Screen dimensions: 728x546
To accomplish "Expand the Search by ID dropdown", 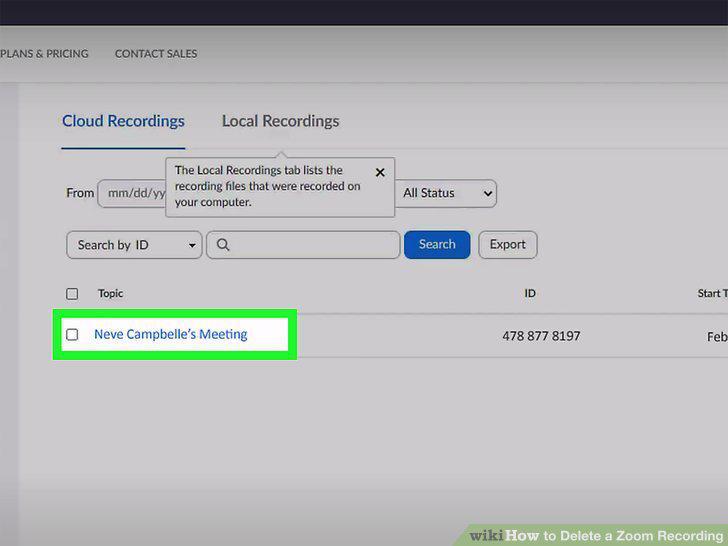I will 134,245.
